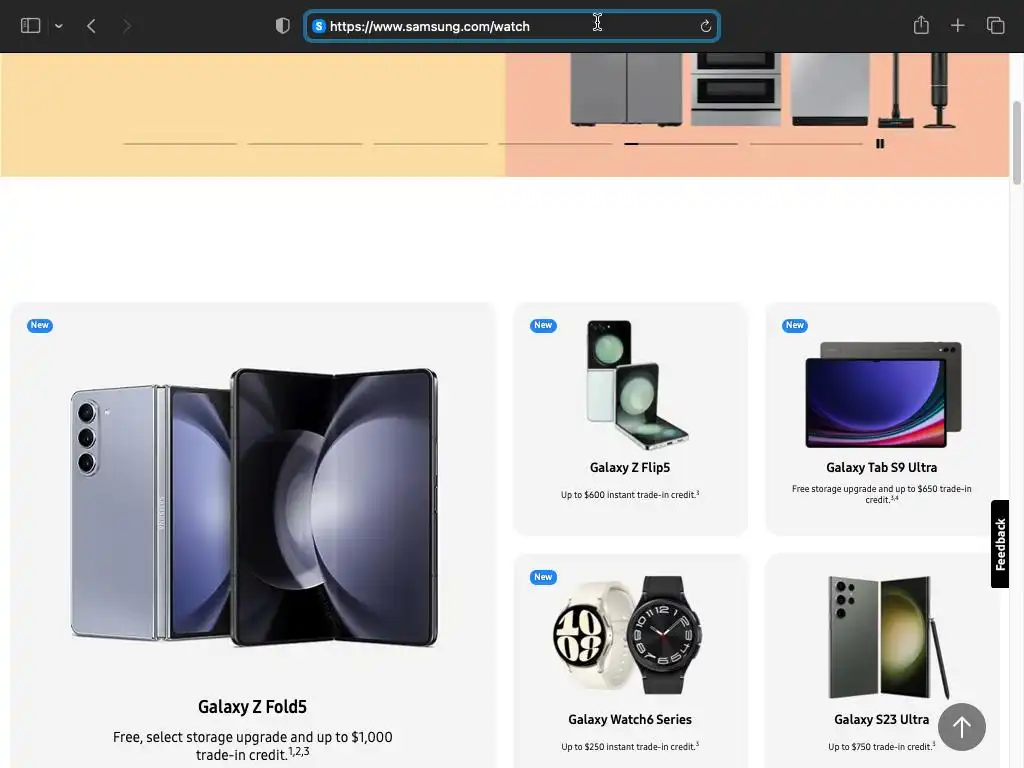Pause the banner carousel
Image resolution: width=1024 pixels, height=768 pixels.
click(x=880, y=144)
